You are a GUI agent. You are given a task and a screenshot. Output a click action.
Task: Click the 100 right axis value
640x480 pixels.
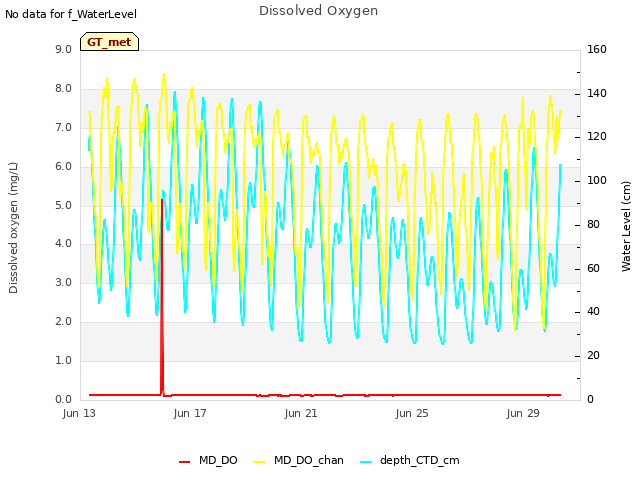click(597, 180)
